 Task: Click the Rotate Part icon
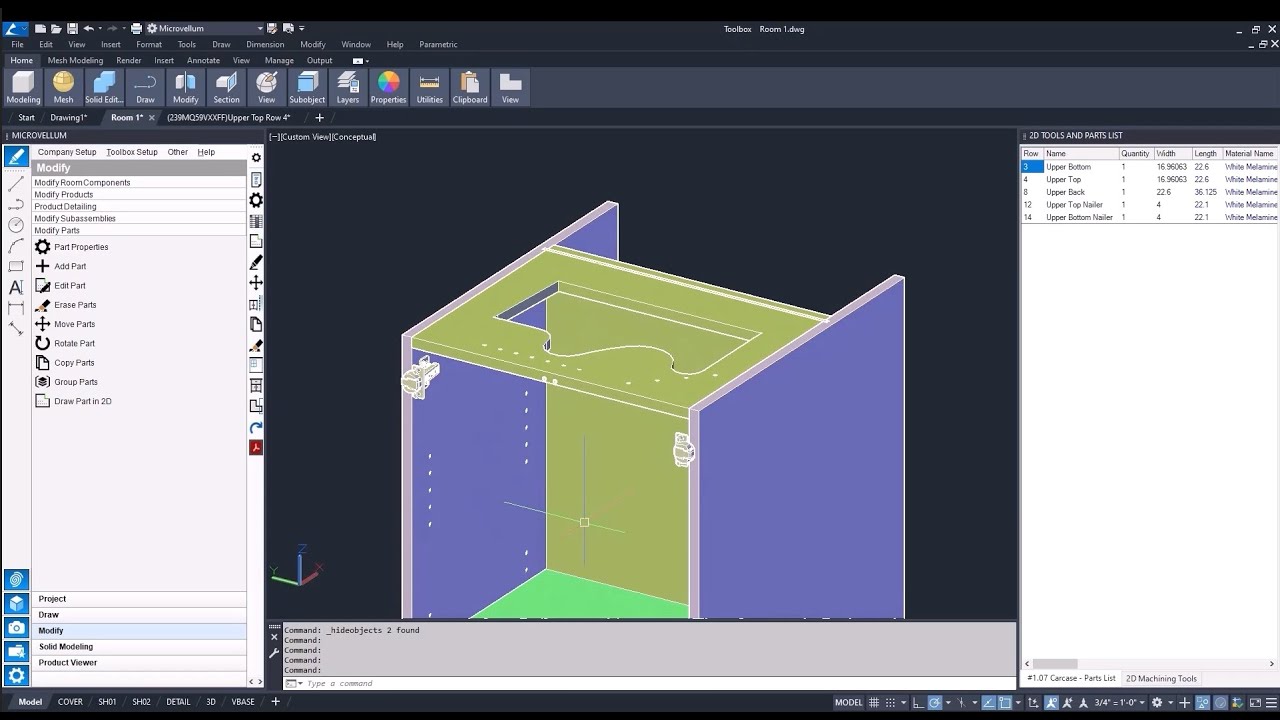[x=43, y=343]
